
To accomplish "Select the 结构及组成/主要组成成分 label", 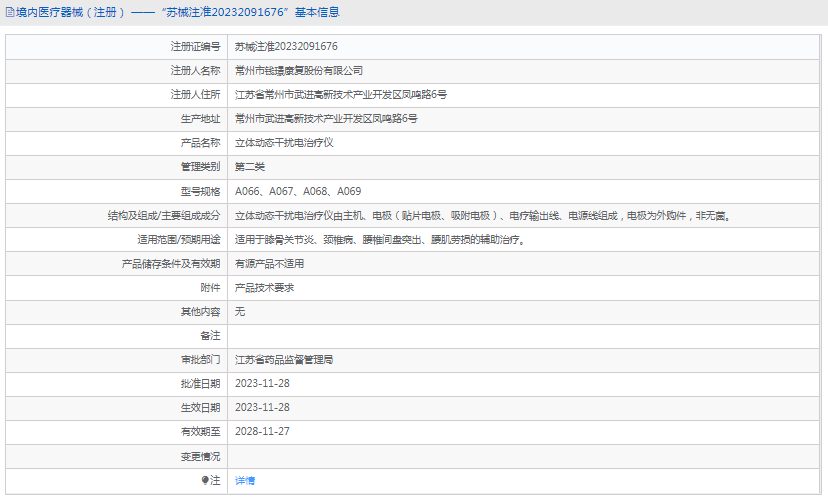I will tap(164, 215).
